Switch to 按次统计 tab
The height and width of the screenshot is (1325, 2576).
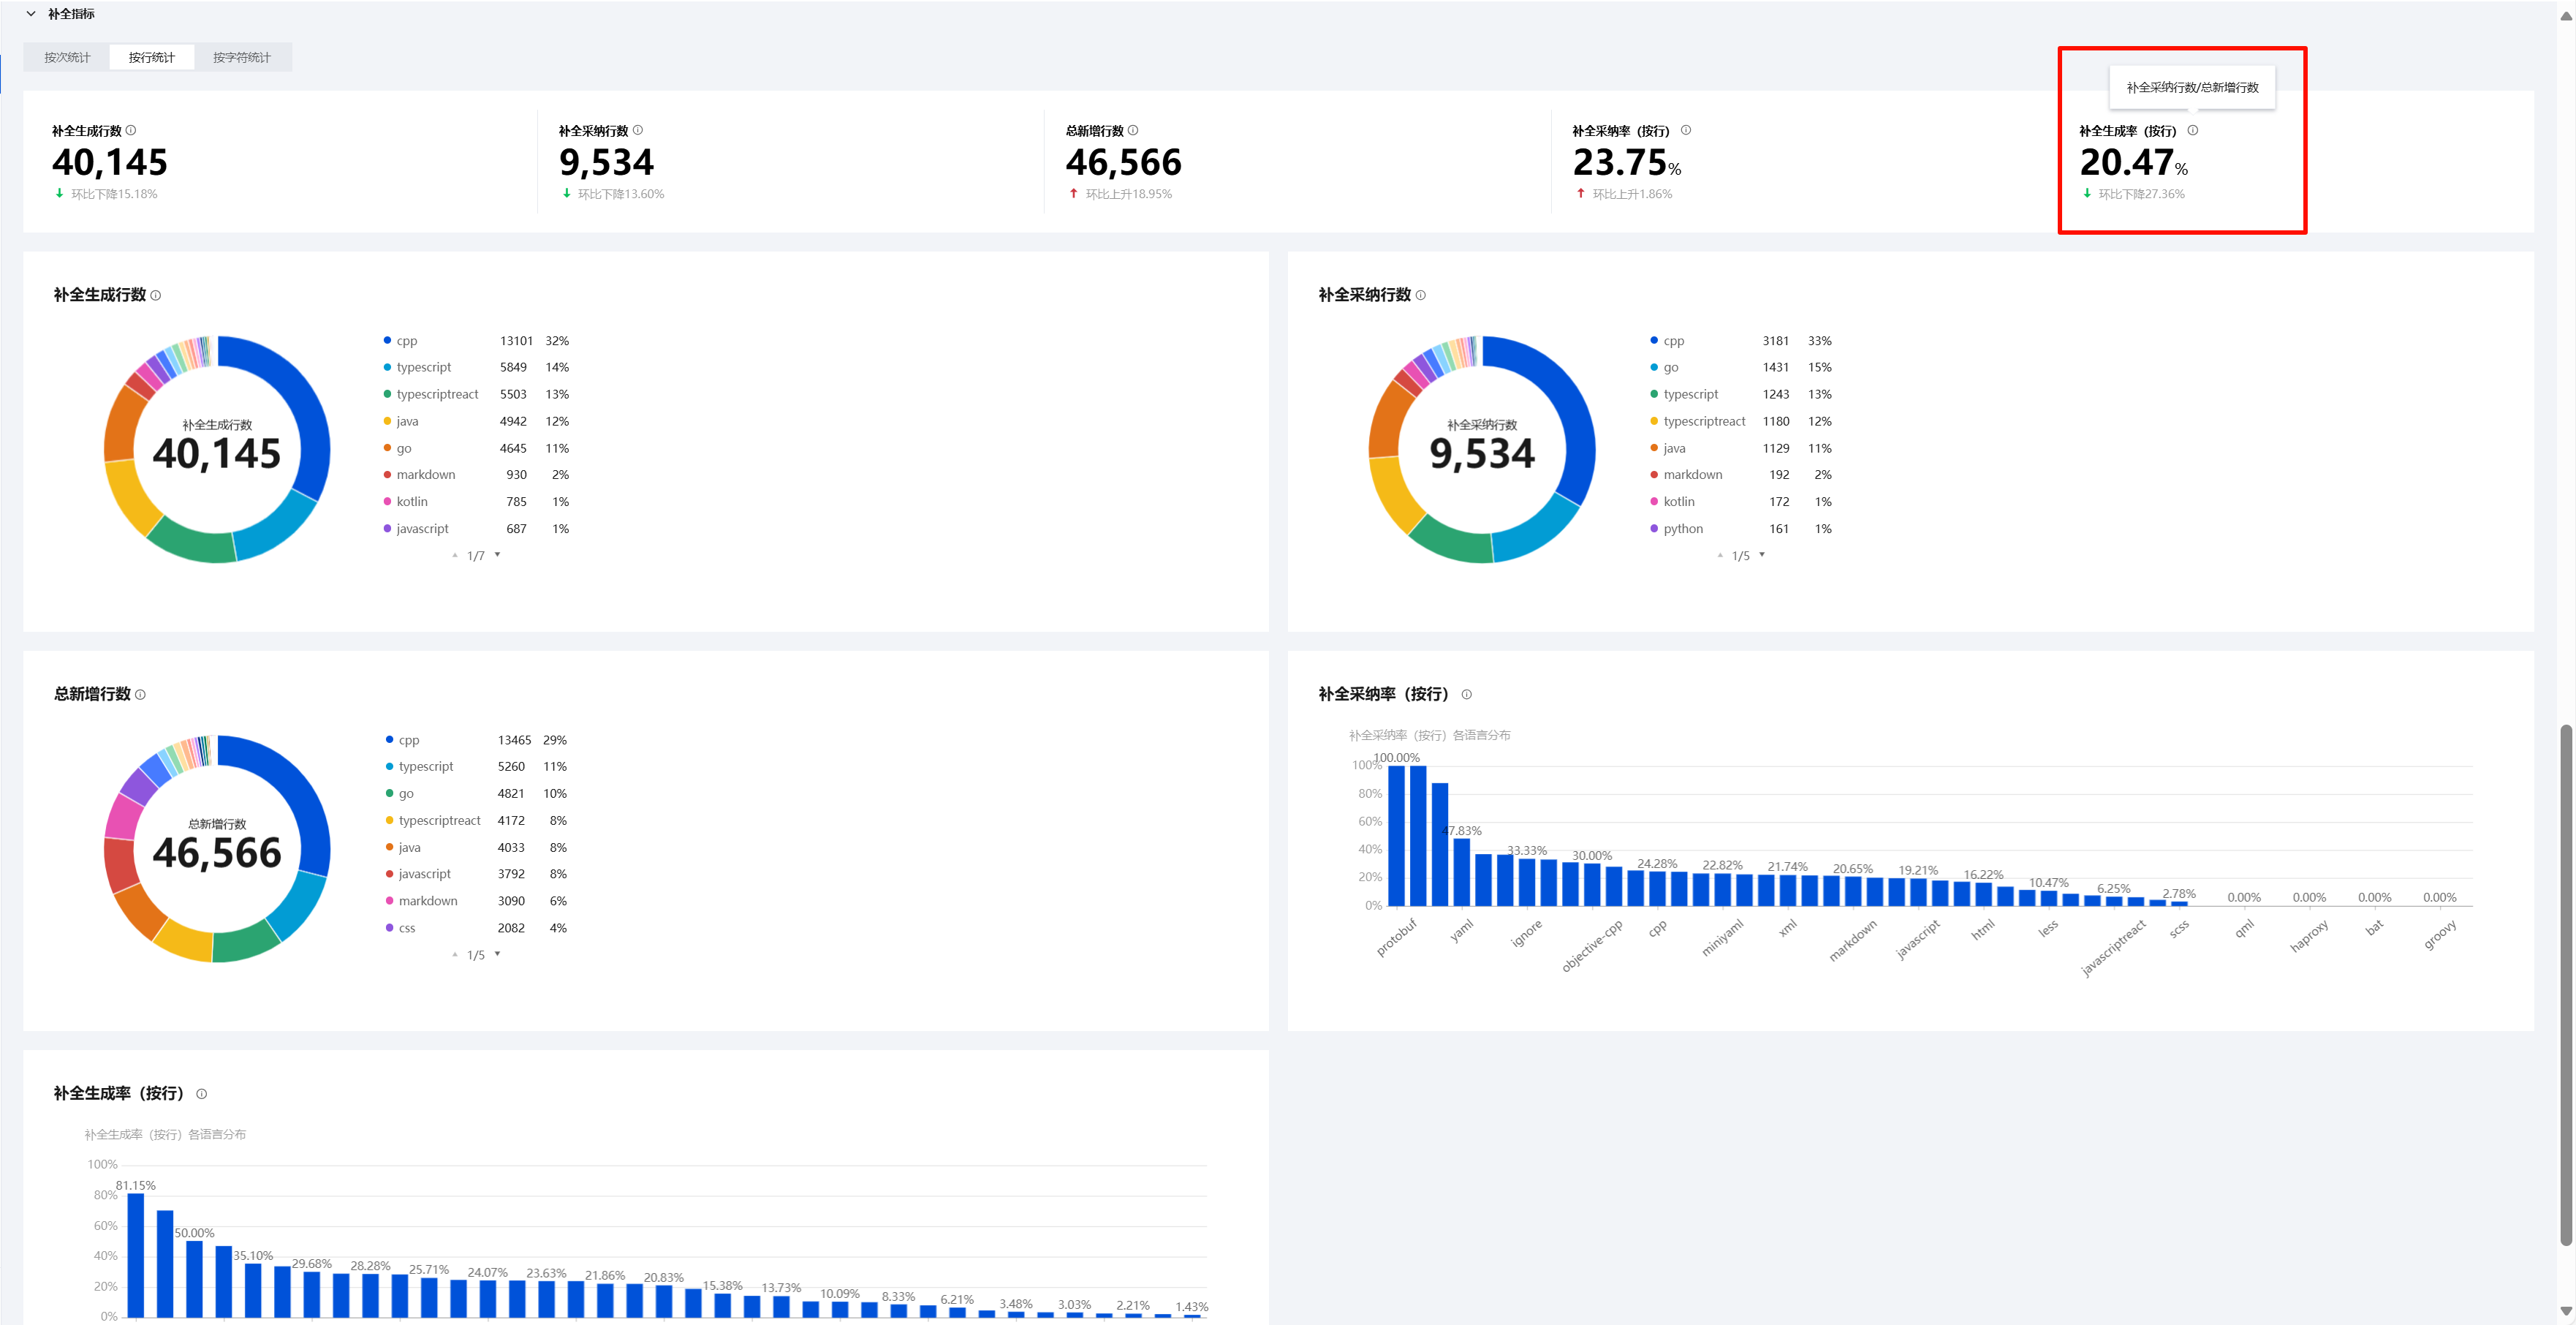click(x=67, y=58)
